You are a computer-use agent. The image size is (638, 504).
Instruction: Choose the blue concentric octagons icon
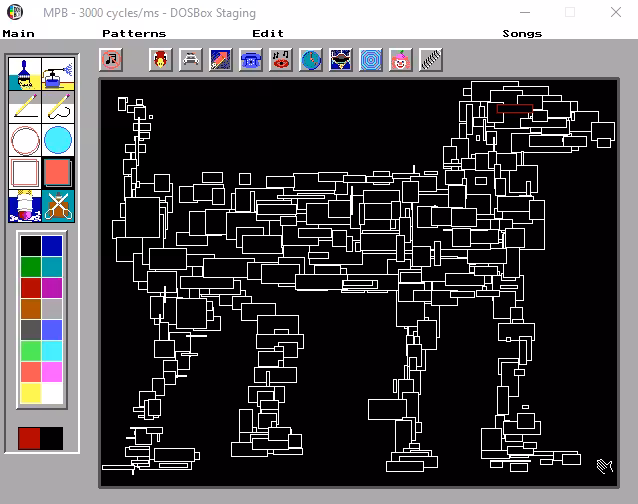point(371,60)
